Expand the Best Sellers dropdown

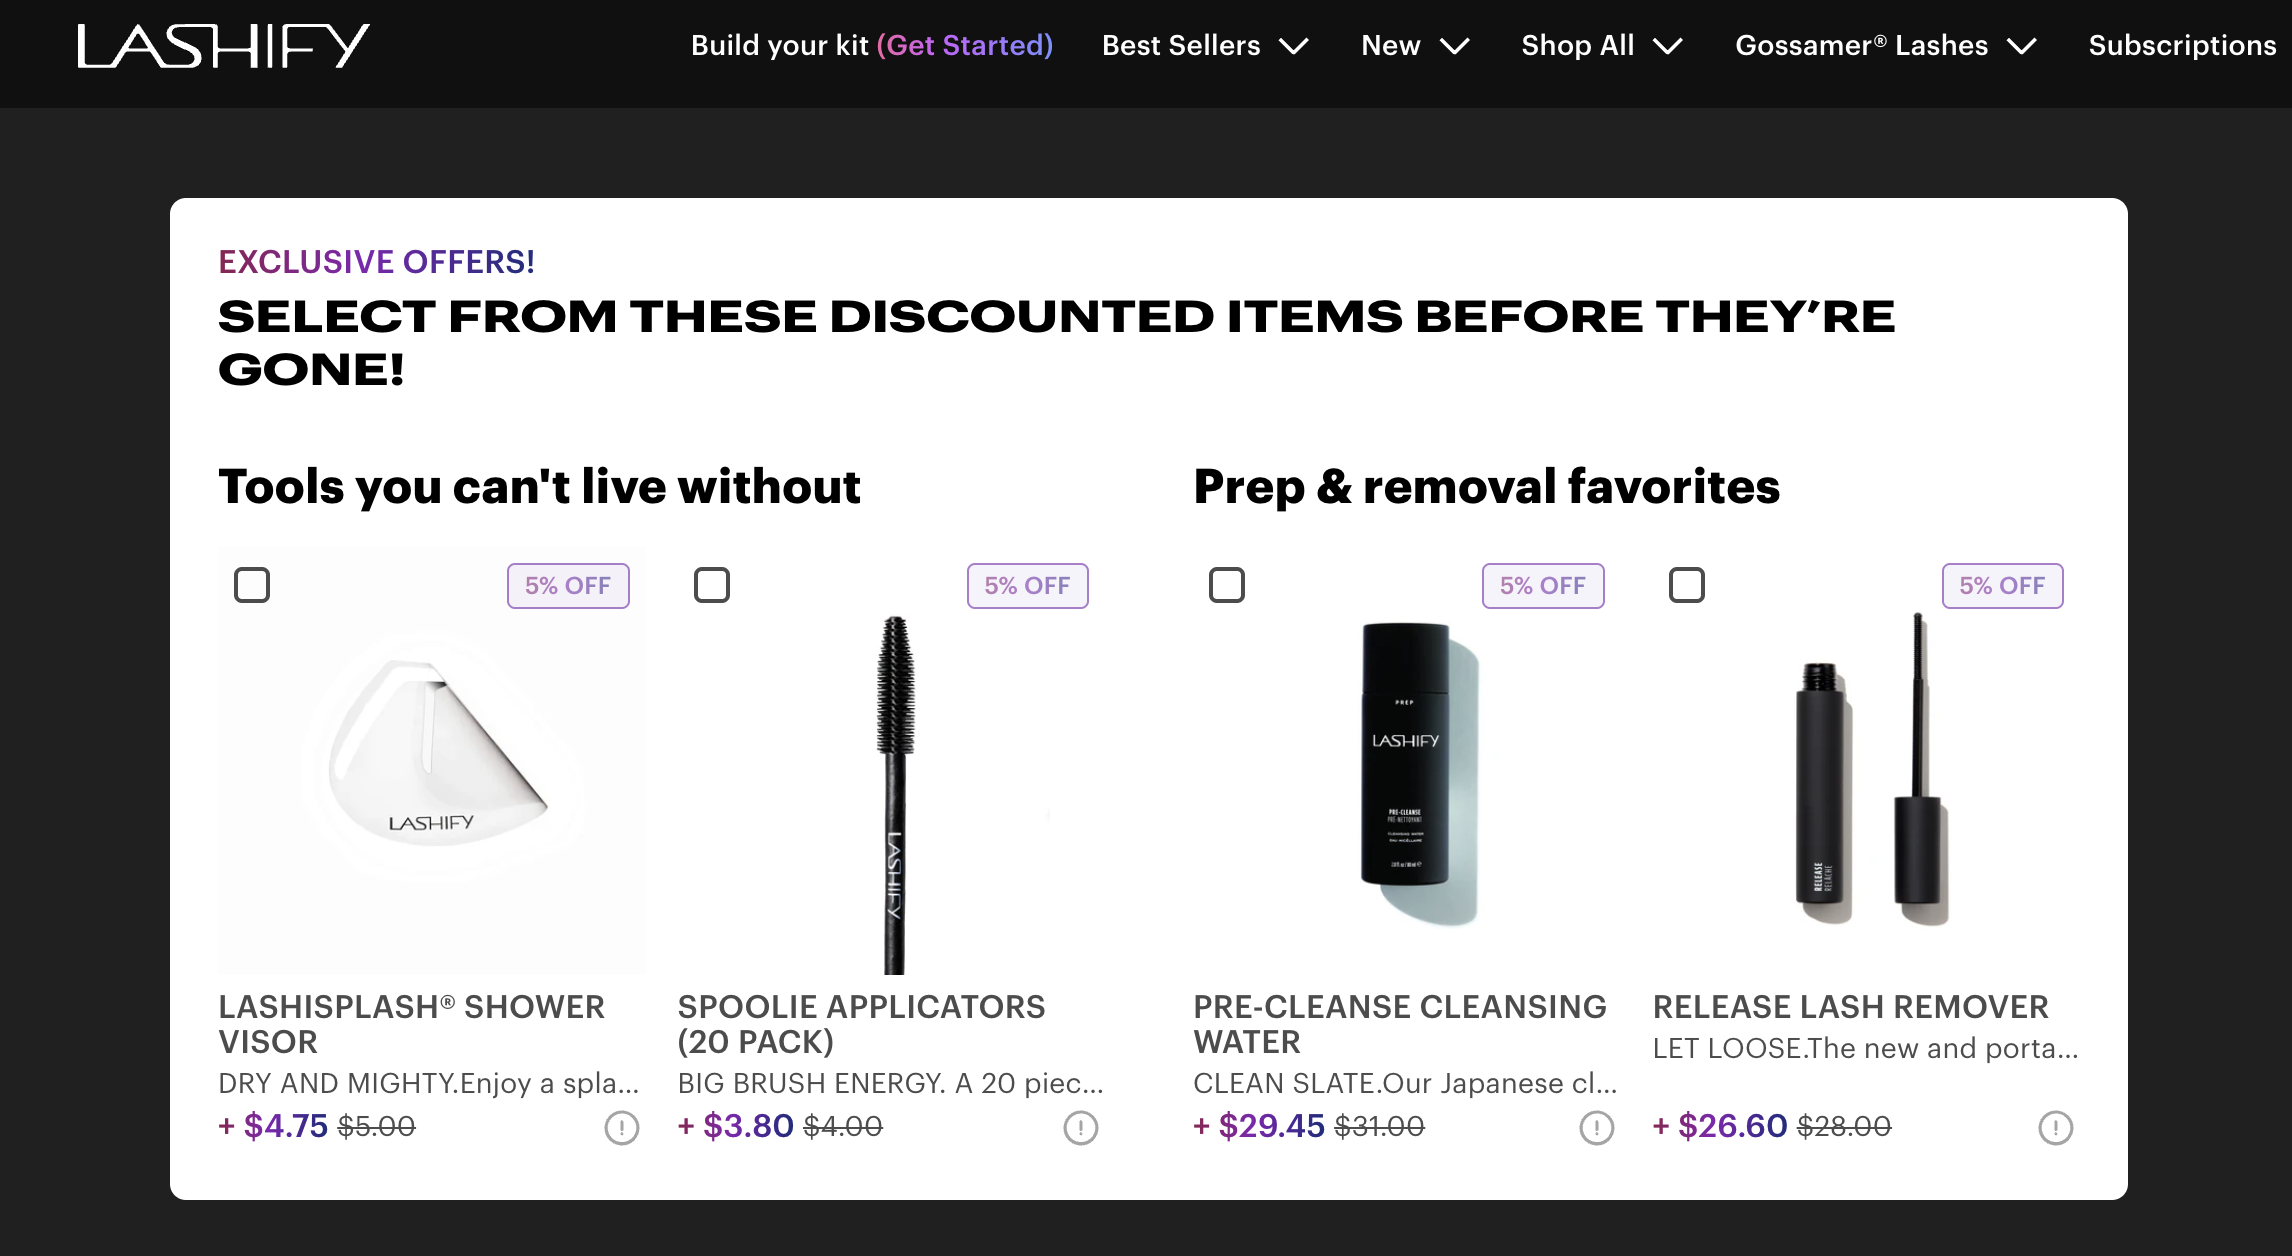1205,46
